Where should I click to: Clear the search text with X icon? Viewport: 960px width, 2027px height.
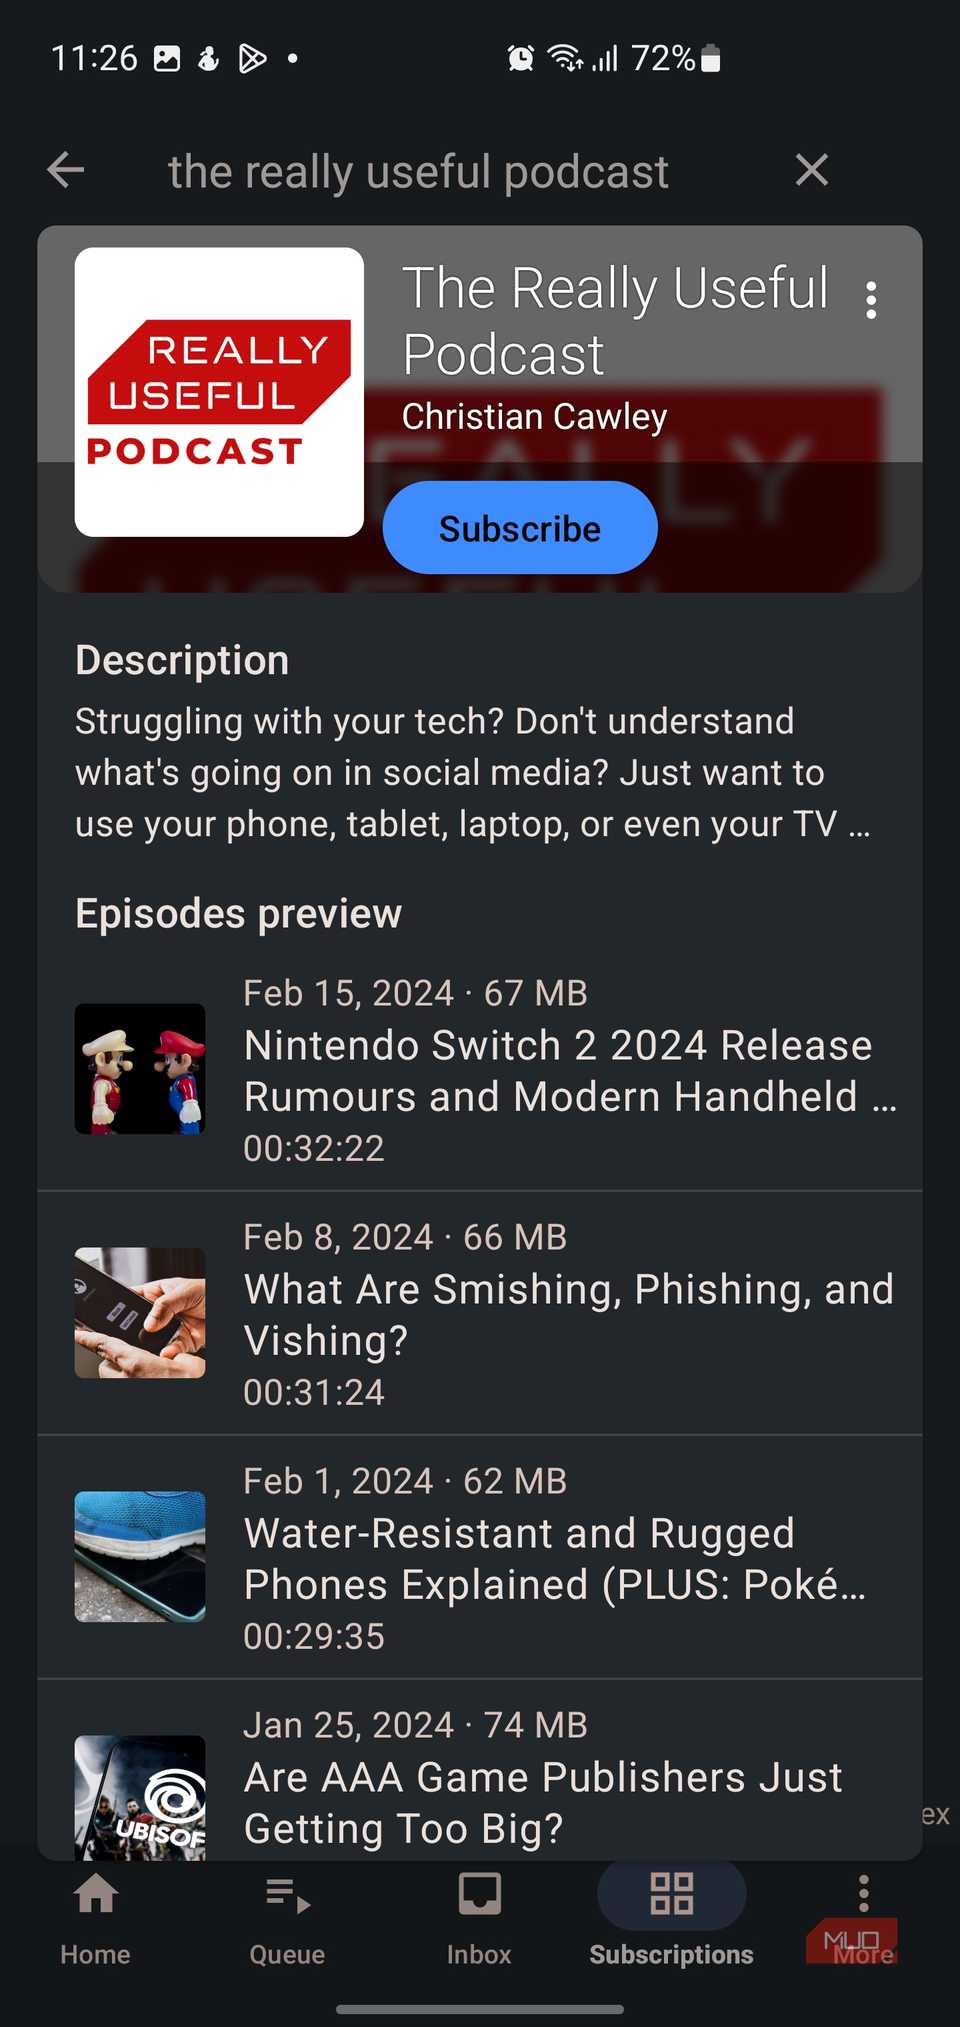811,170
